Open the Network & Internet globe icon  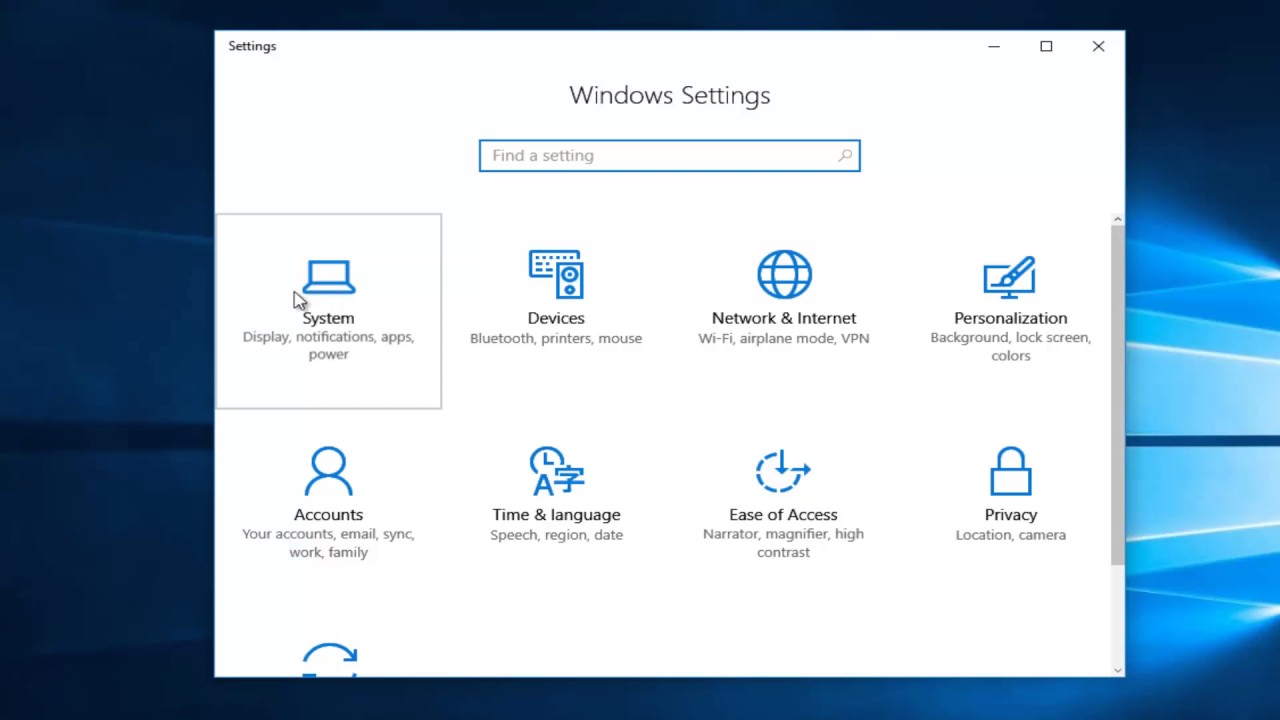[x=784, y=274]
